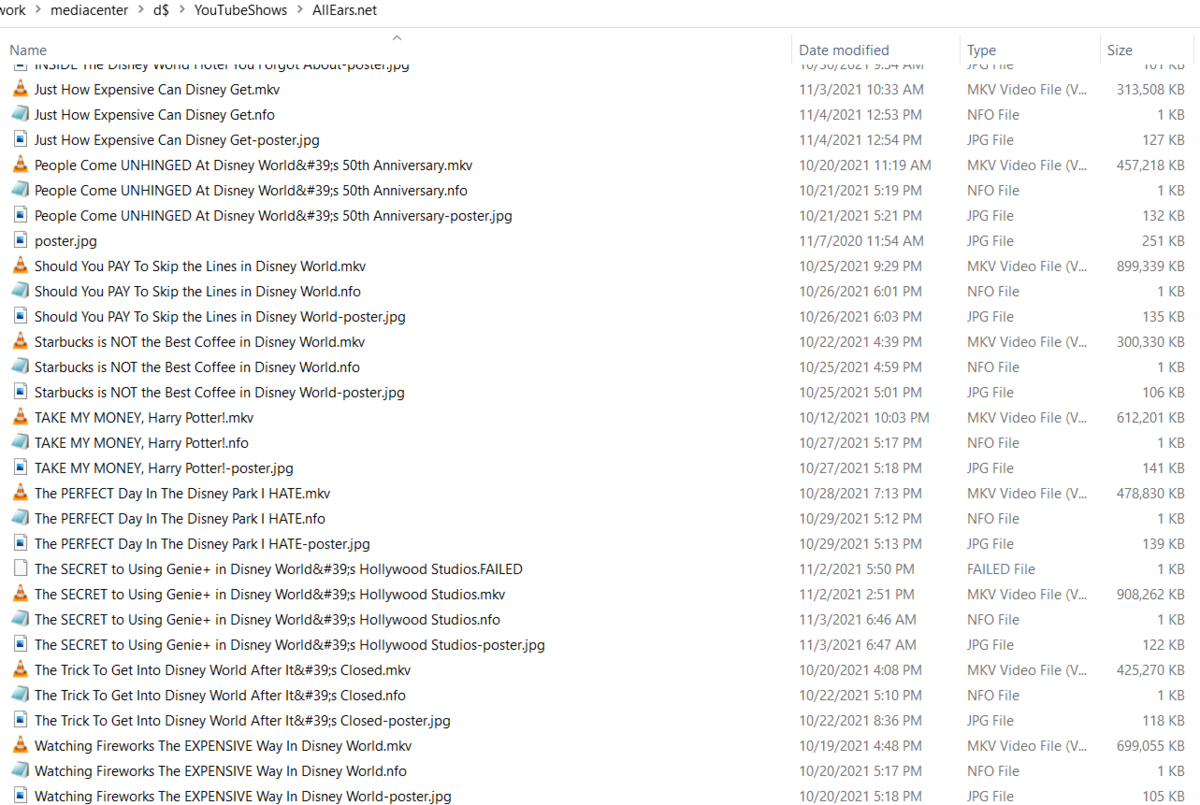The width and height of the screenshot is (1200, 805).
Task: Click the FAILED File type cell
Action: [x=1001, y=569]
